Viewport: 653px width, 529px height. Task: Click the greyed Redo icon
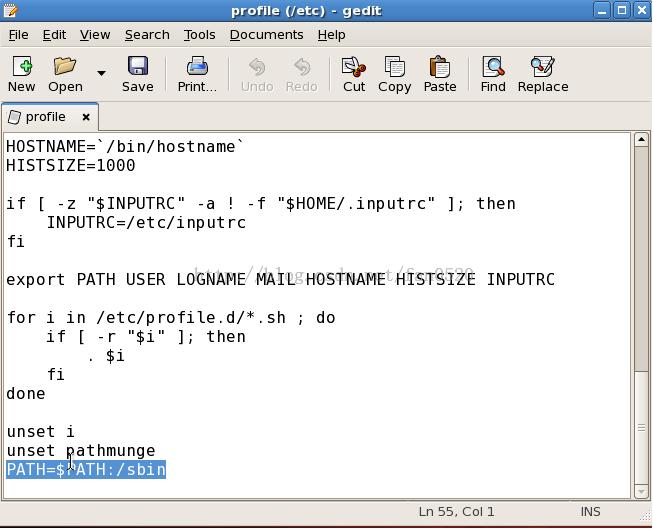[302, 67]
